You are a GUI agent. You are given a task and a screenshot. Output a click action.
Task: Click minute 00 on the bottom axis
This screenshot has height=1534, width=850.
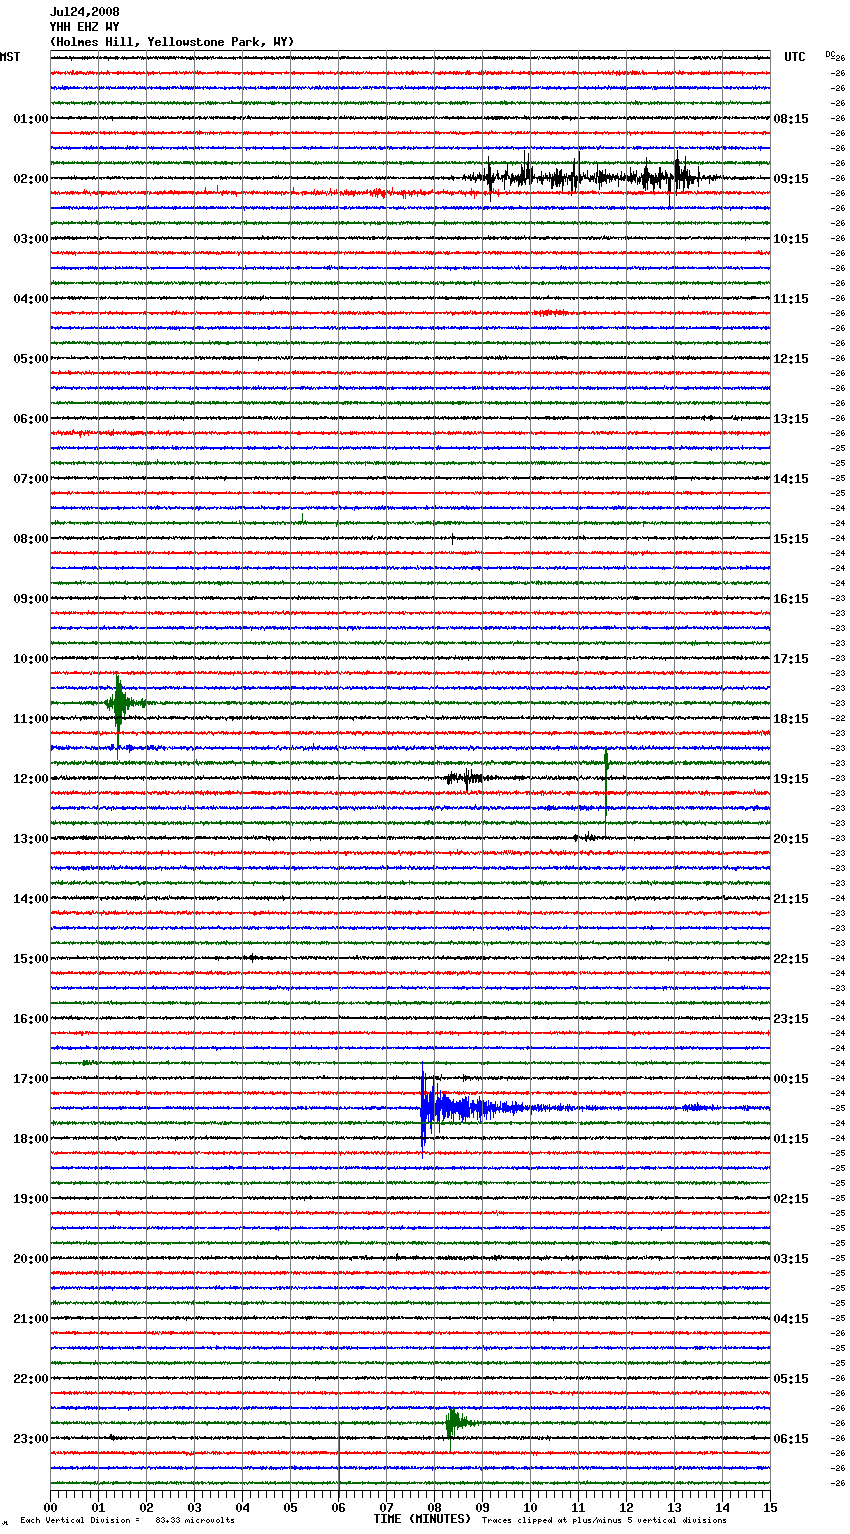(x=50, y=1507)
